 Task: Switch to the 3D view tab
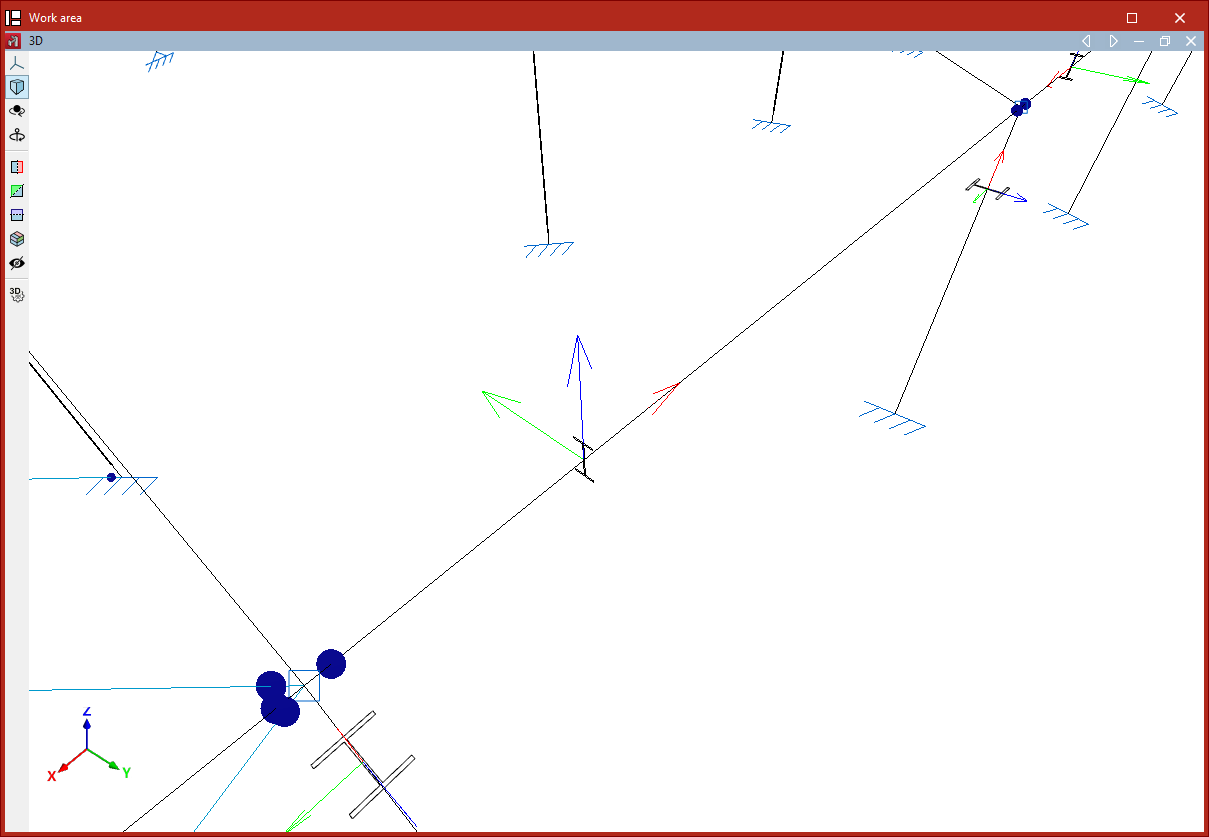pyautogui.click(x=36, y=41)
